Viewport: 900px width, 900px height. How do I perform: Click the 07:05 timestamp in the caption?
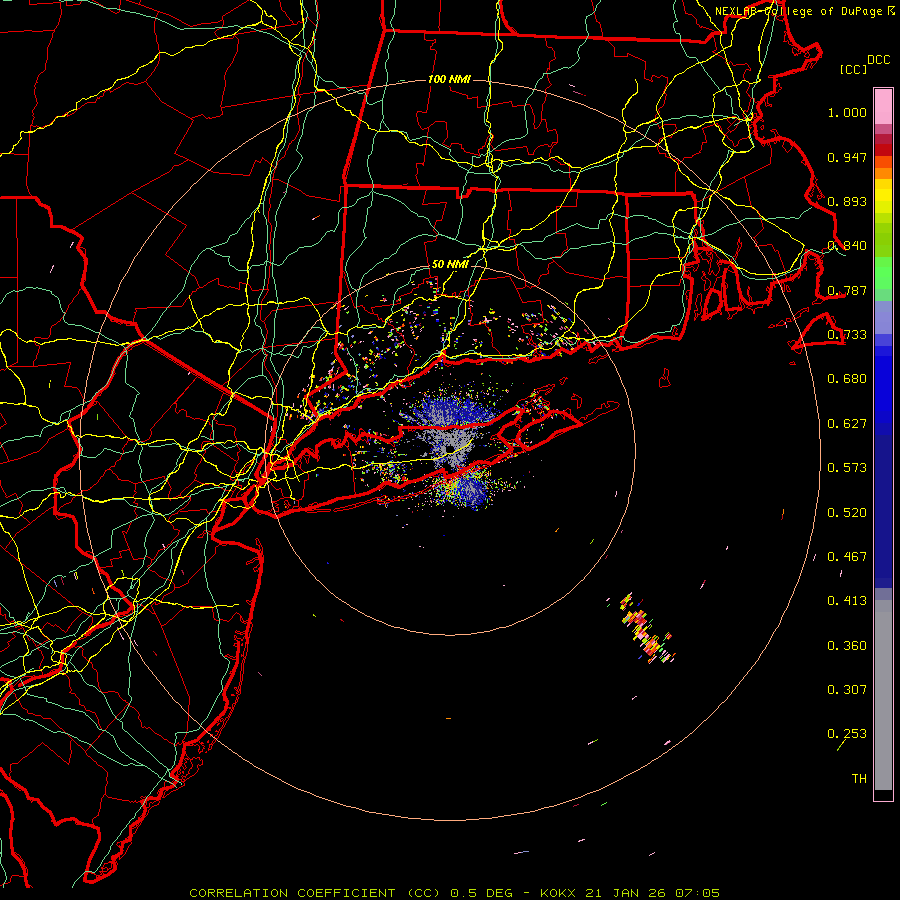click(x=697, y=893)
